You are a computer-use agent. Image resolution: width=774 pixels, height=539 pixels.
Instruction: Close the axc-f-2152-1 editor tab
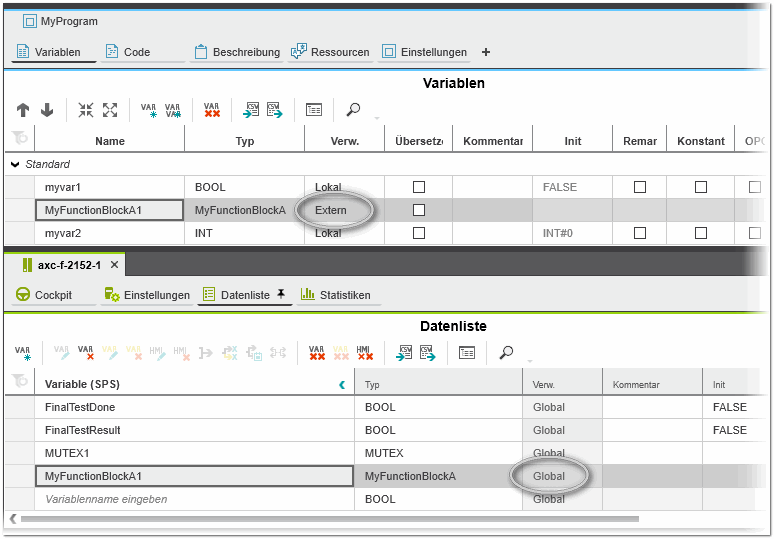[114, 265]
